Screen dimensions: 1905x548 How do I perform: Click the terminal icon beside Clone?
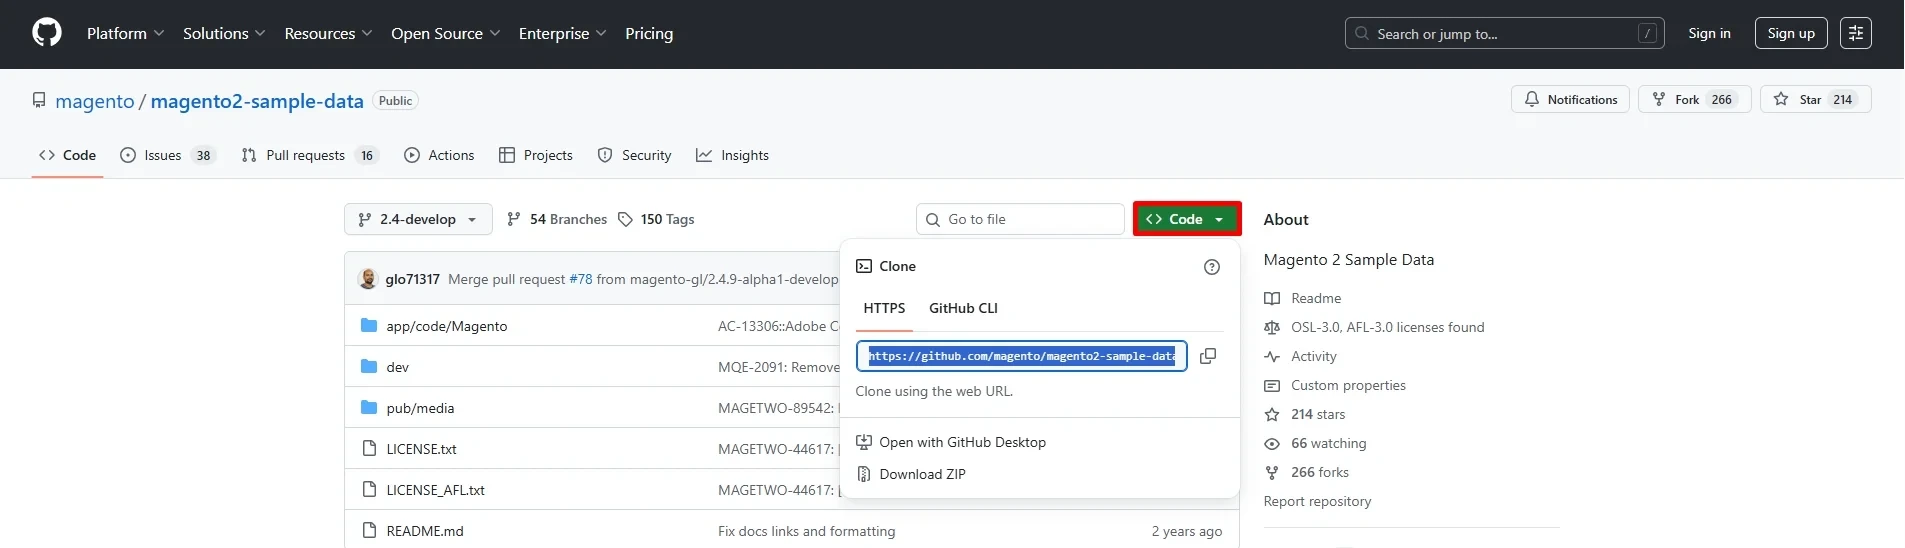pyautogui.click(x=864, y=266)
